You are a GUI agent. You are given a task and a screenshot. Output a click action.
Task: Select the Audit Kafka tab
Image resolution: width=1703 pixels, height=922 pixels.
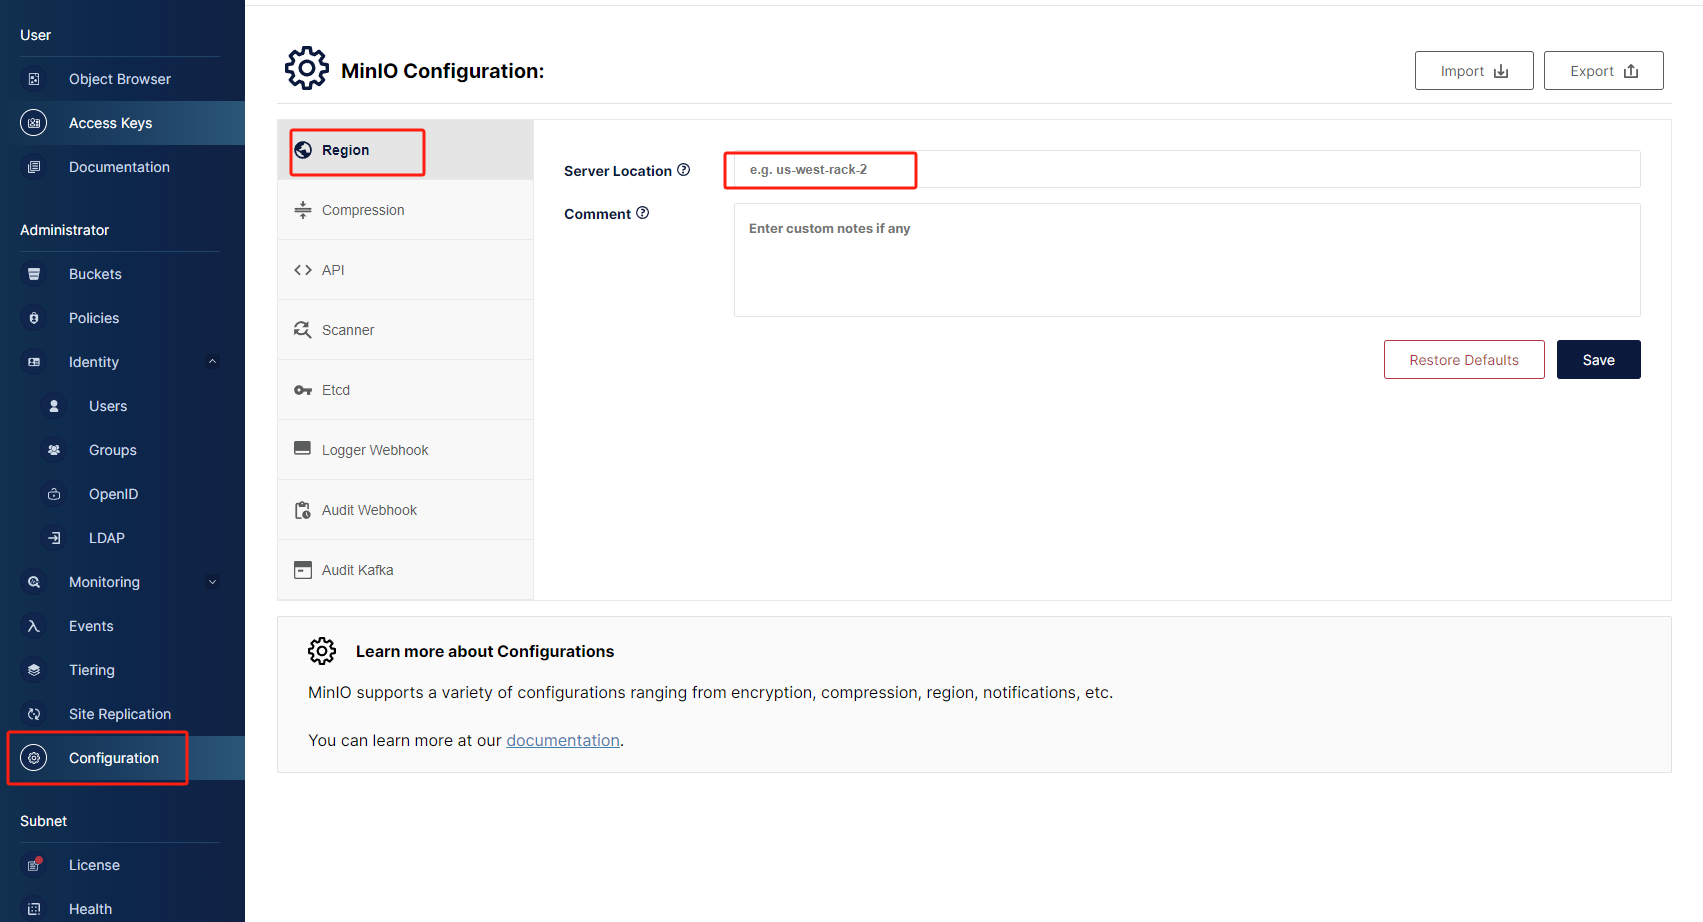405,570
